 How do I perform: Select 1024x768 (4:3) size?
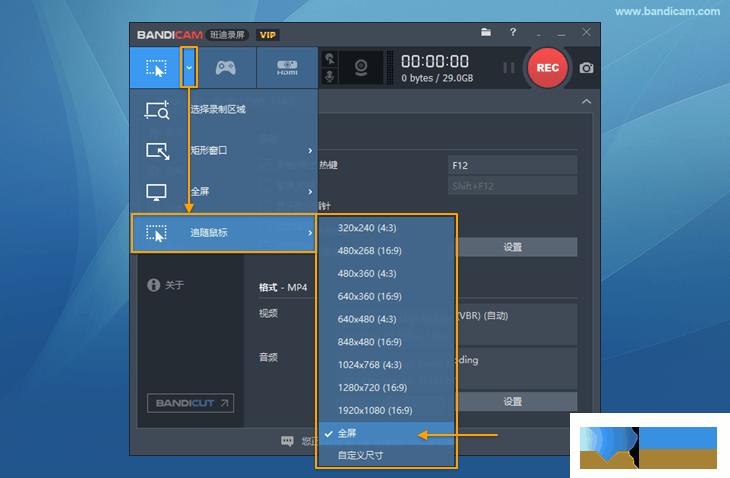click(x=386, y=364)
